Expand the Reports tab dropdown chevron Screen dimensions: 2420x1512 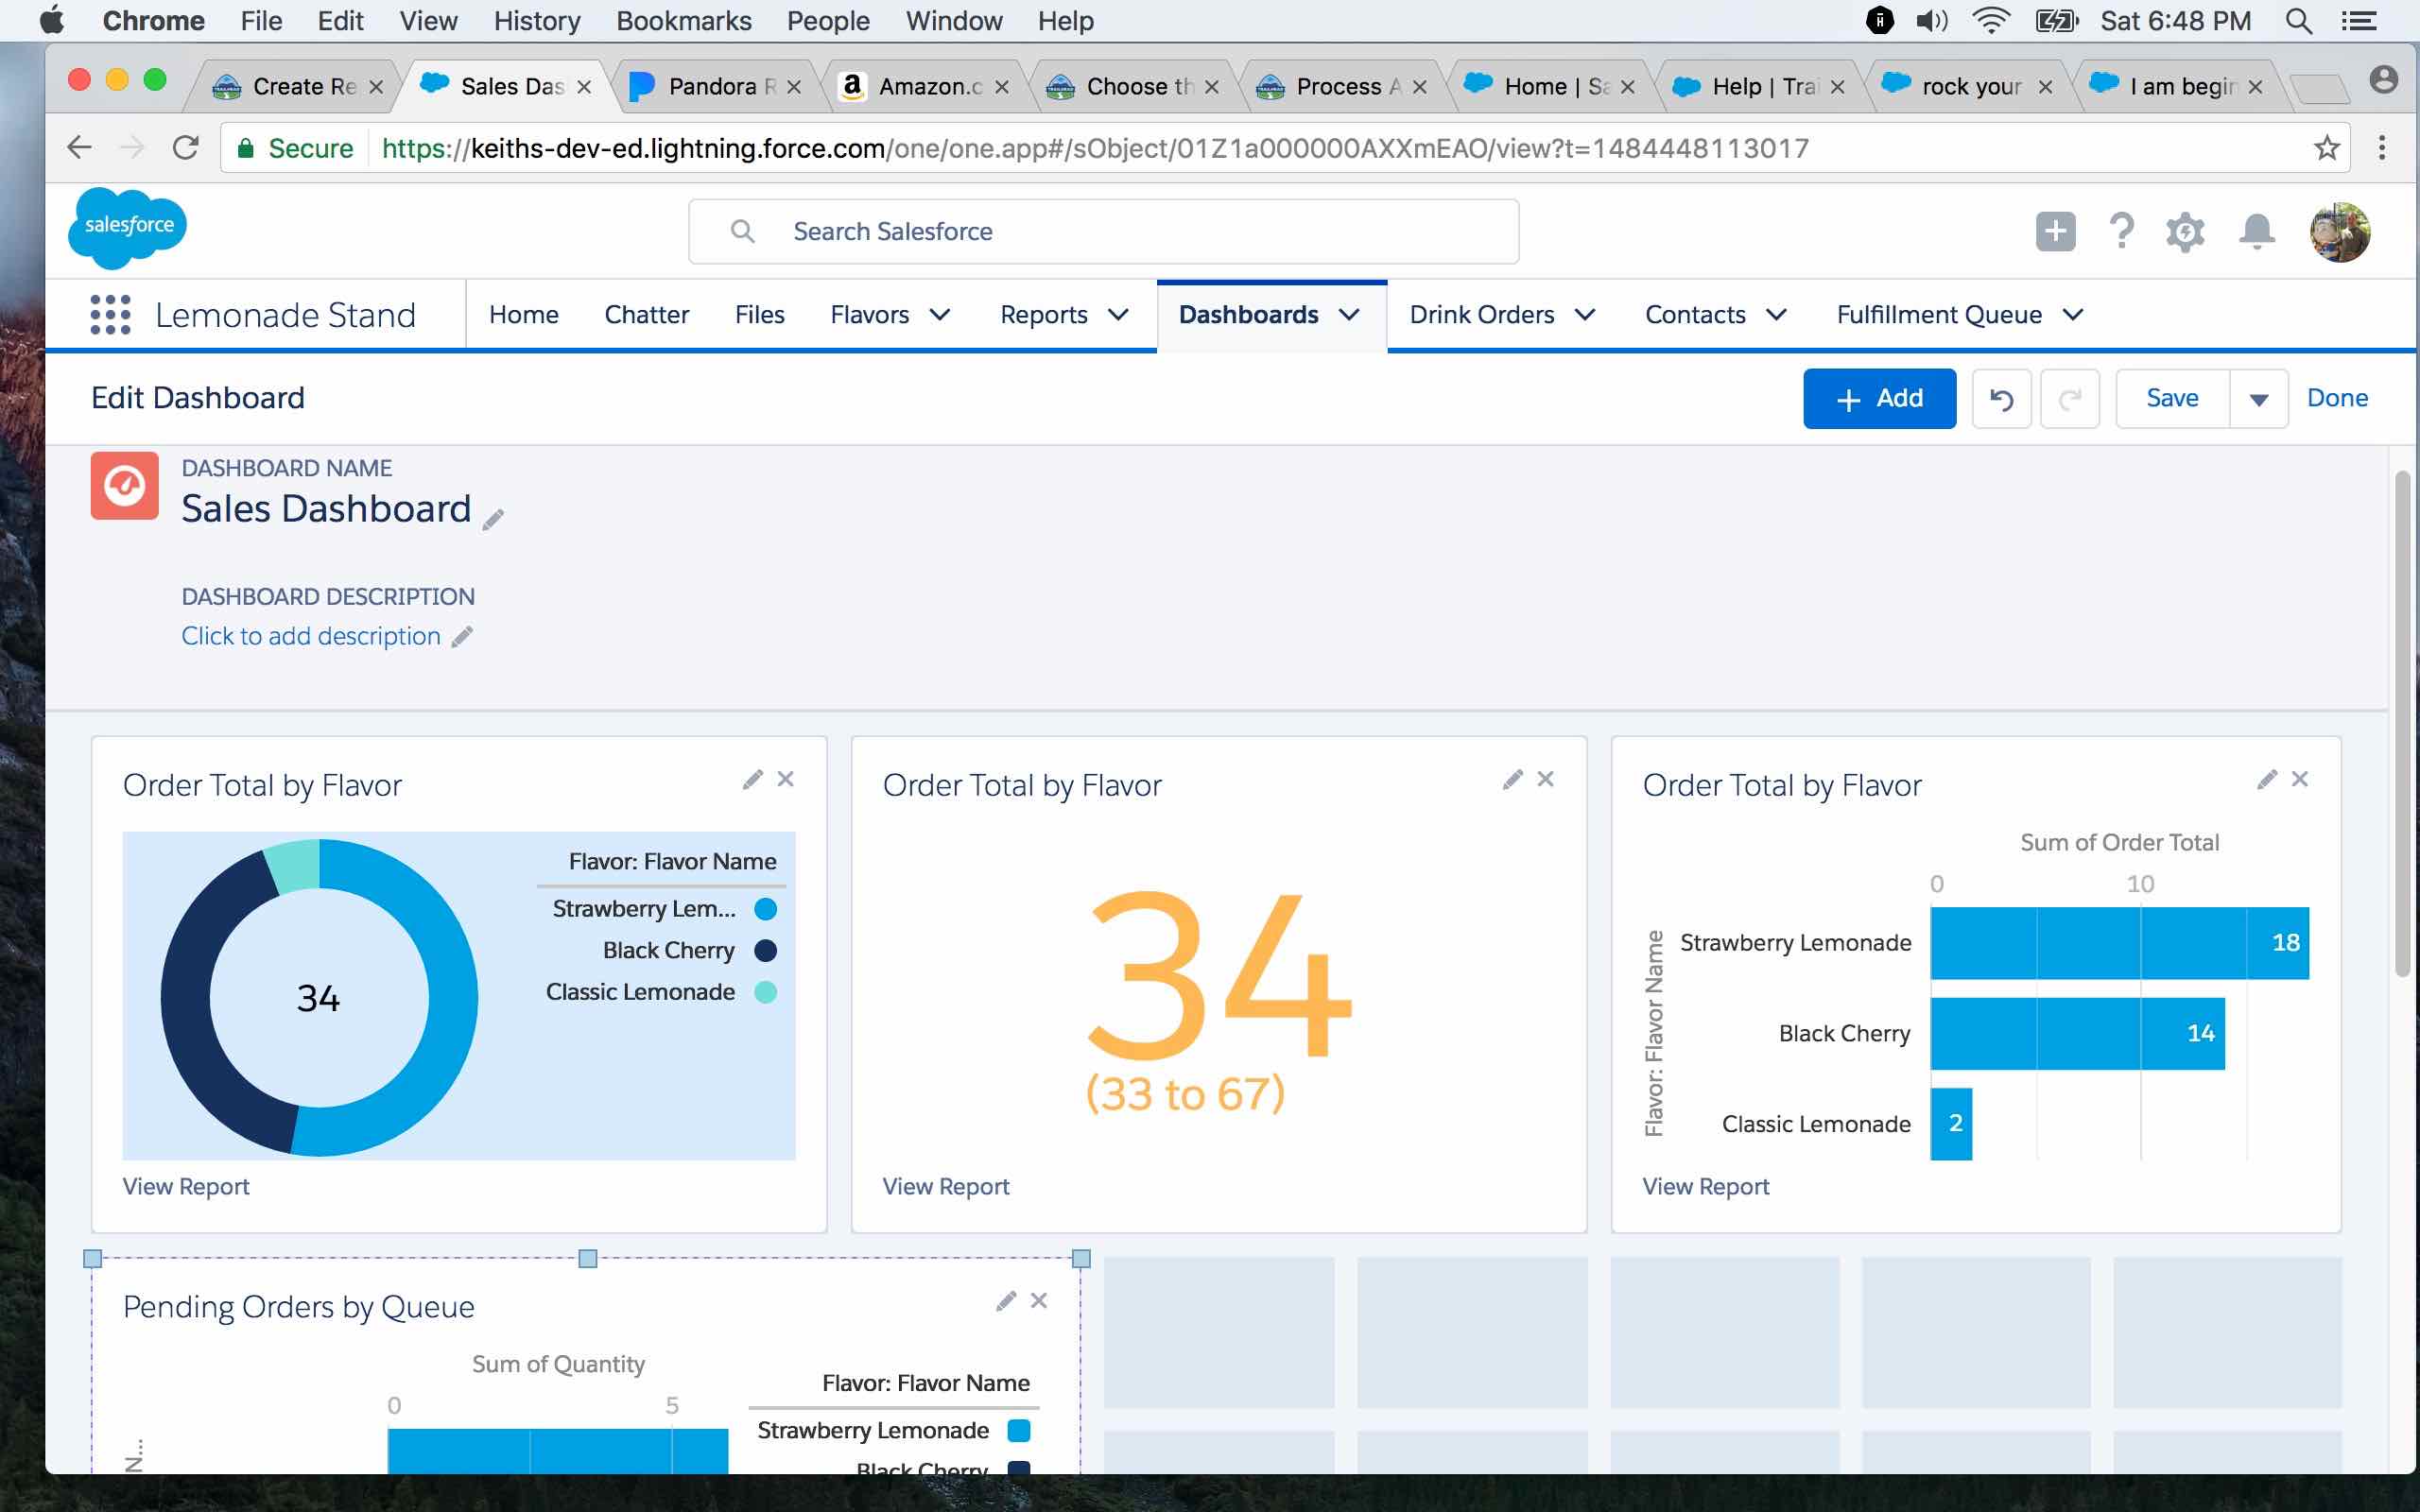pos(1119,315)
